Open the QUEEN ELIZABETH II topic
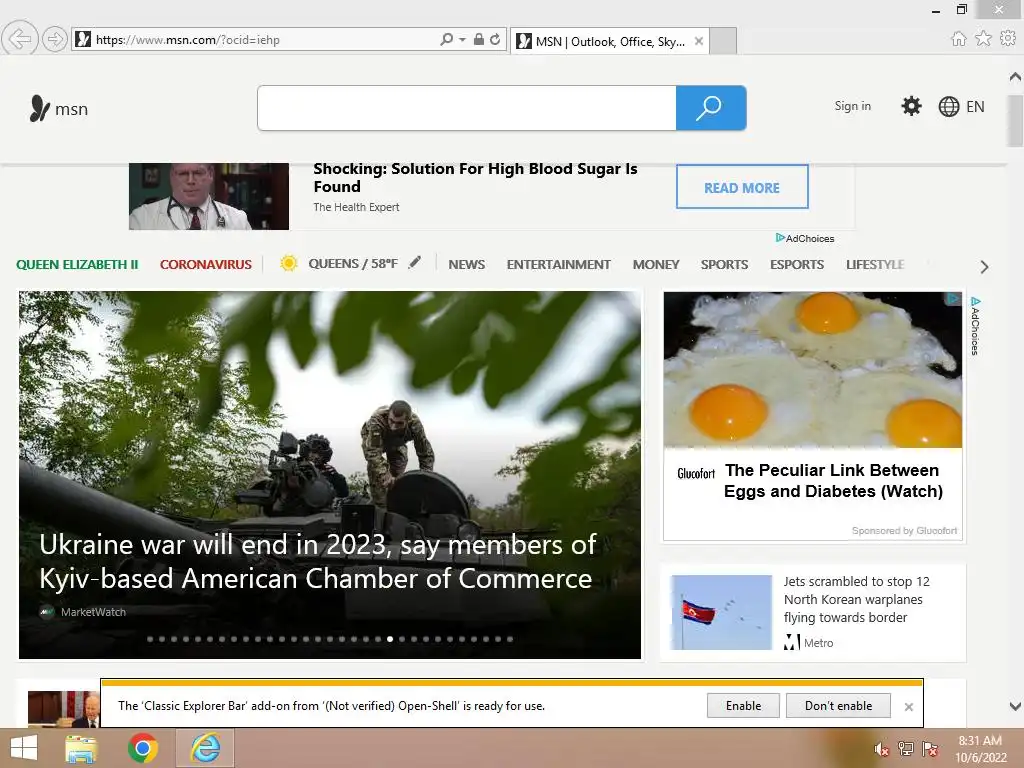1024x768 pixels. point(77,264)
